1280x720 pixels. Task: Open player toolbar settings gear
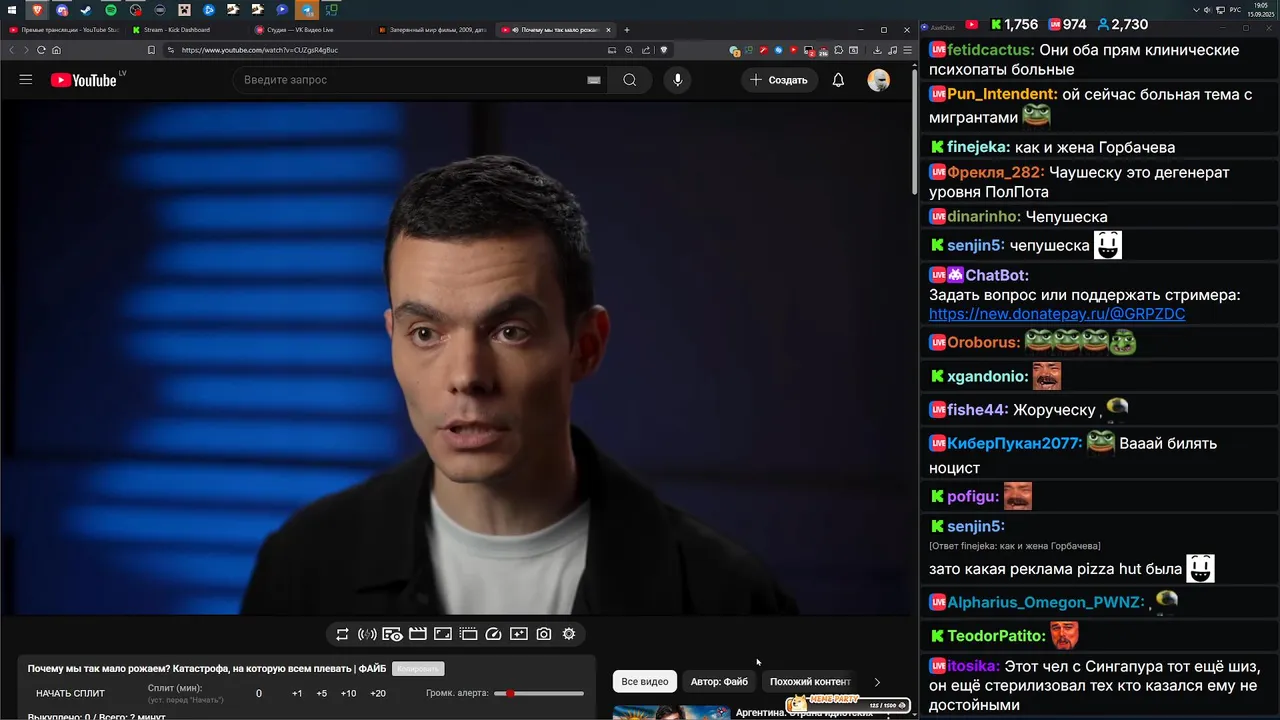pos(569,634)
